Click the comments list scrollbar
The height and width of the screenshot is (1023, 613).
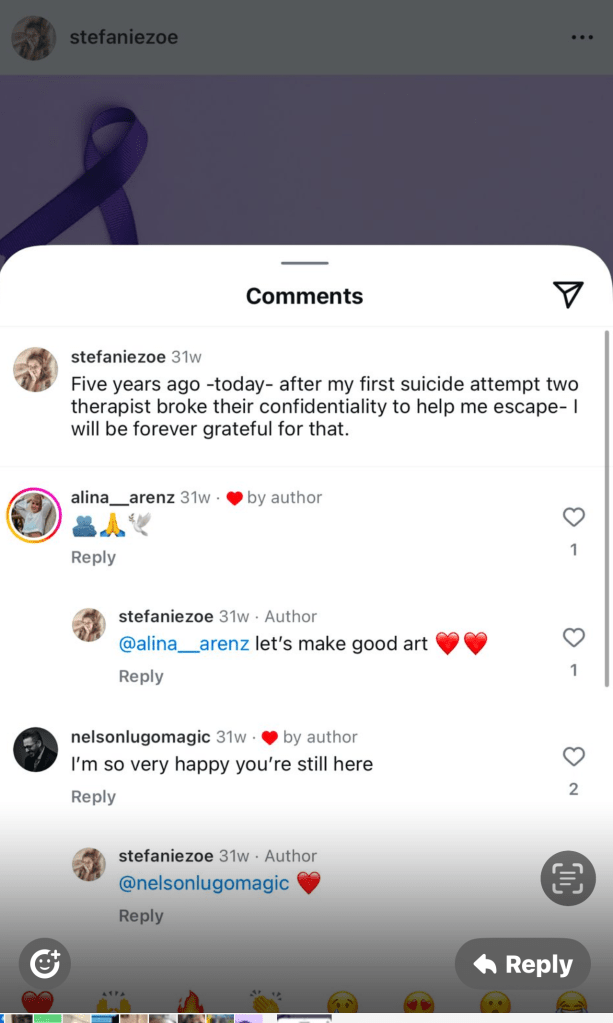pos(607,509)
